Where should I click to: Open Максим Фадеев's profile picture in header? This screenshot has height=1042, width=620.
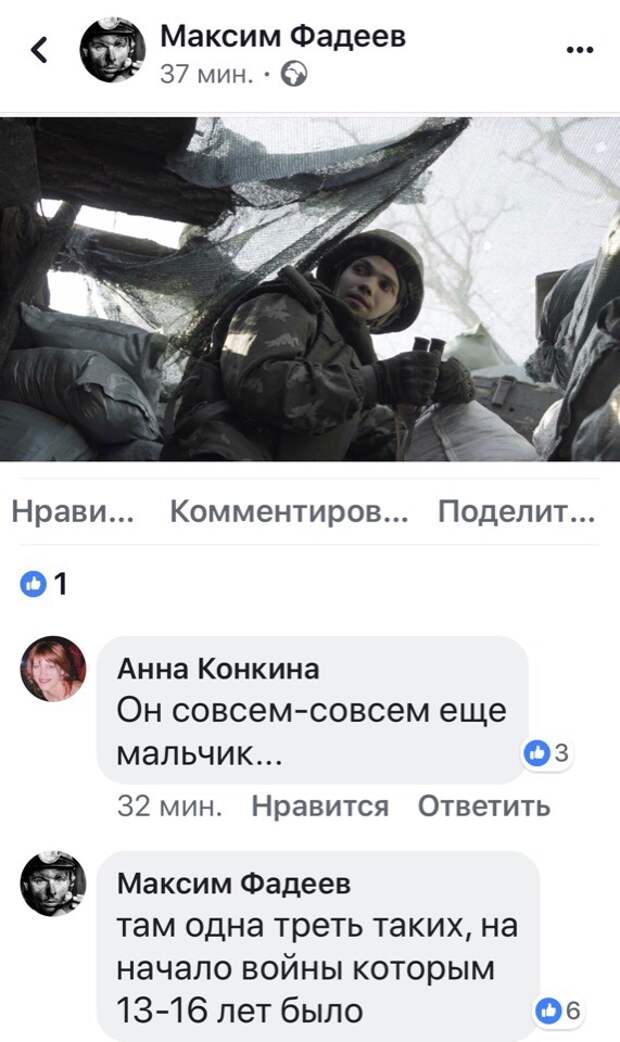pyautogui.click(x=112, y=50)
